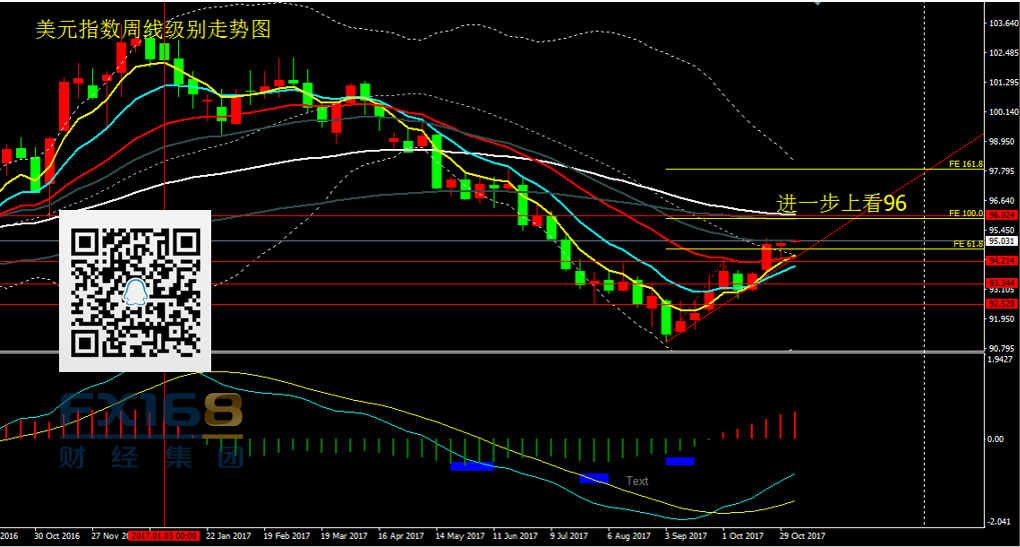This screenshot has height=547, width=1020.
Task: Select the FE 161.8 Fibonacci label
Action: tap(966, 164)
